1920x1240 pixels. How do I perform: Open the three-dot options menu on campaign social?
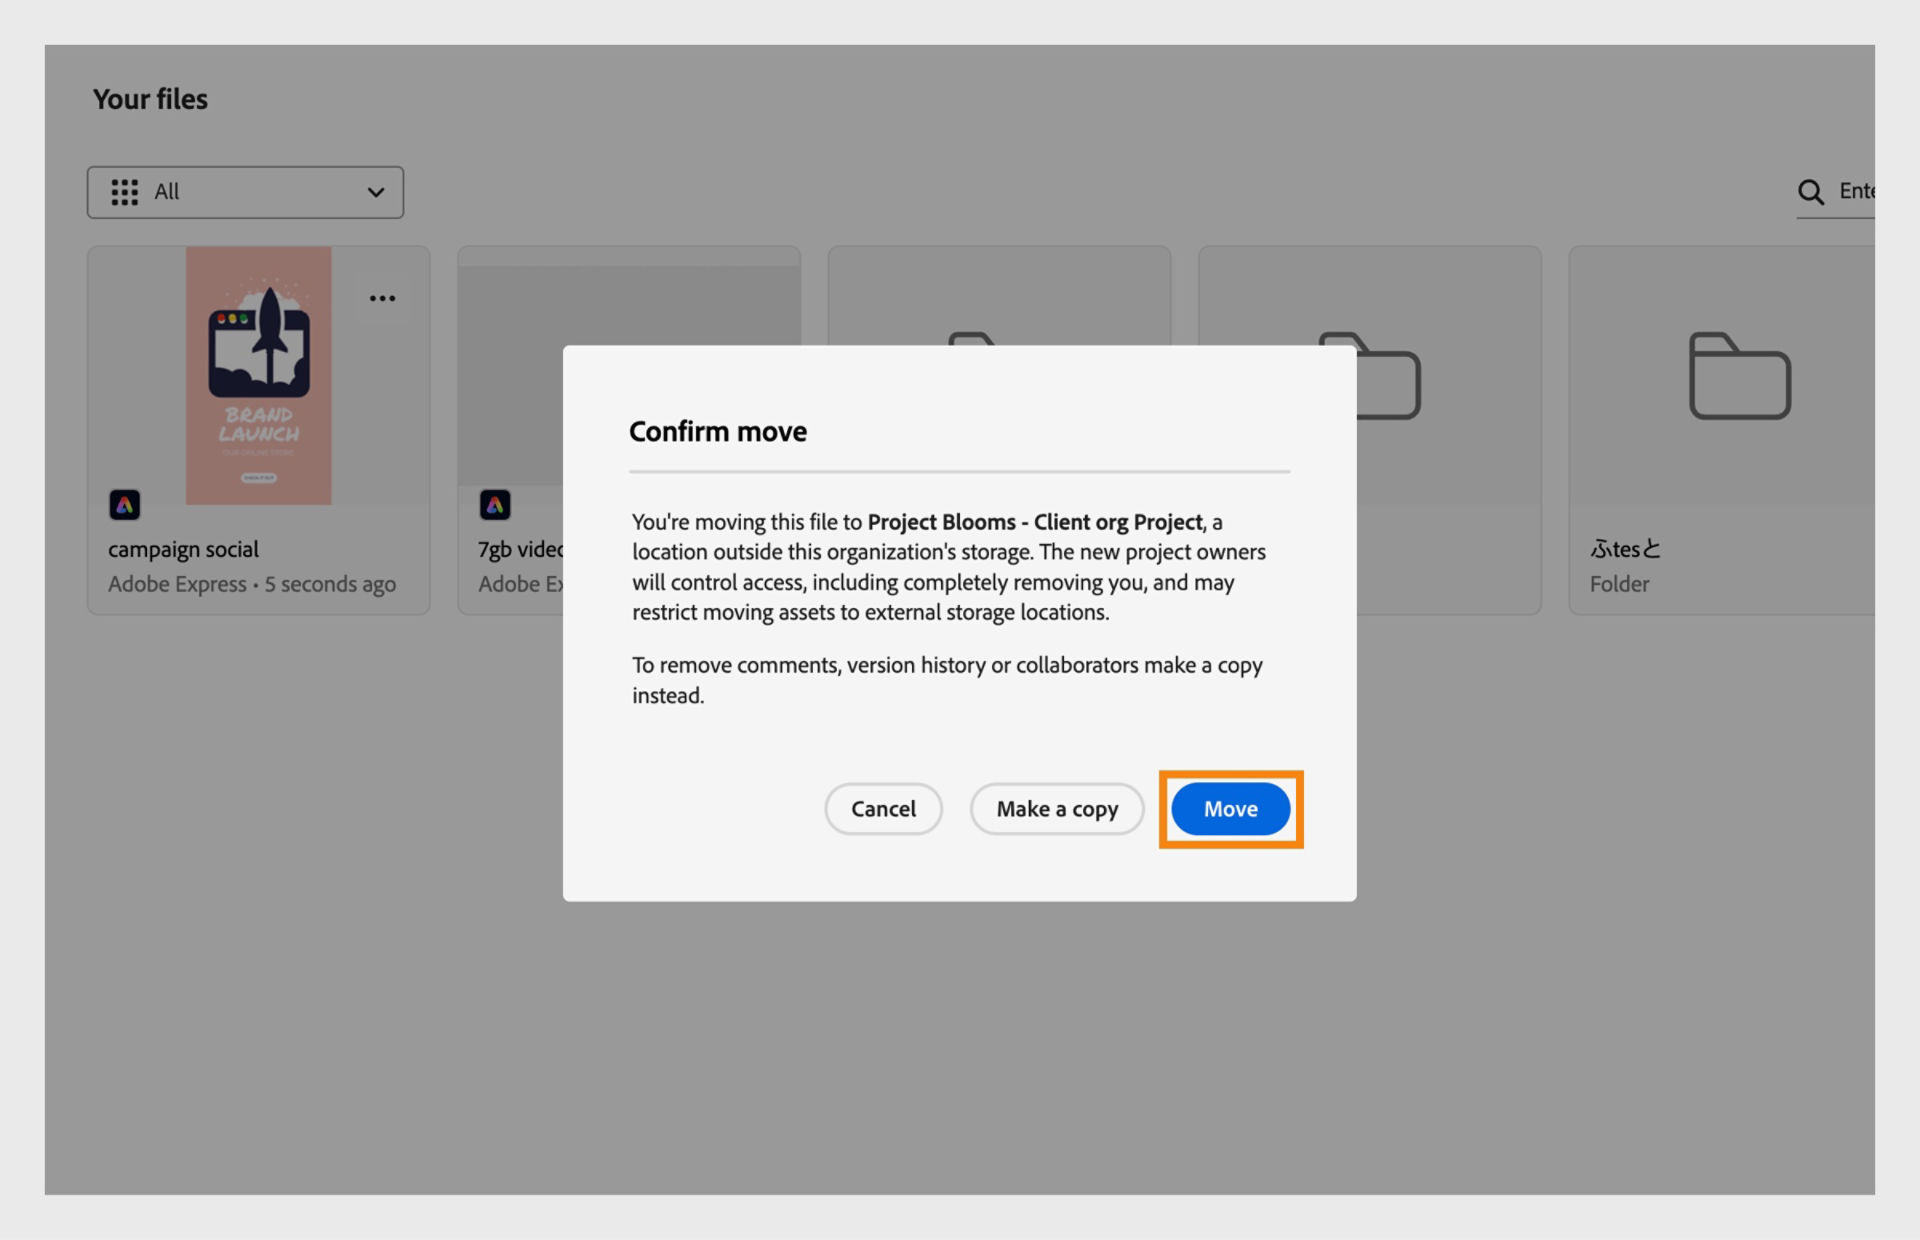(x=382, y=297)
